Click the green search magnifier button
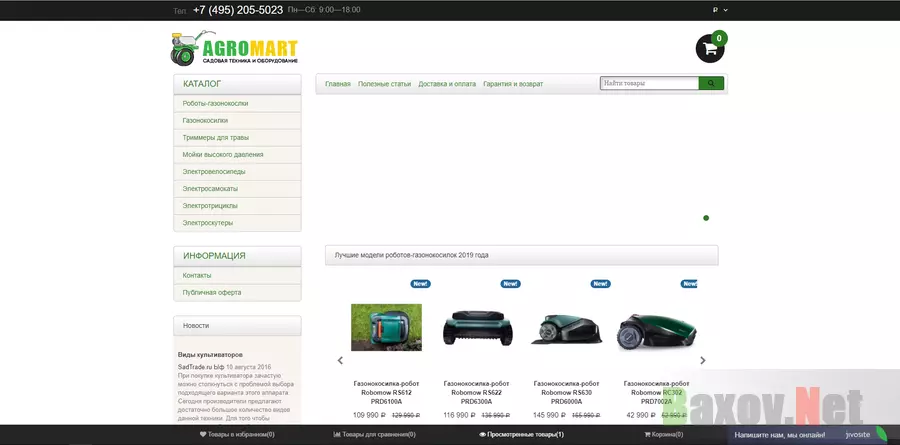The width and height of the screenshot is (900, 445). click(711, 83)
